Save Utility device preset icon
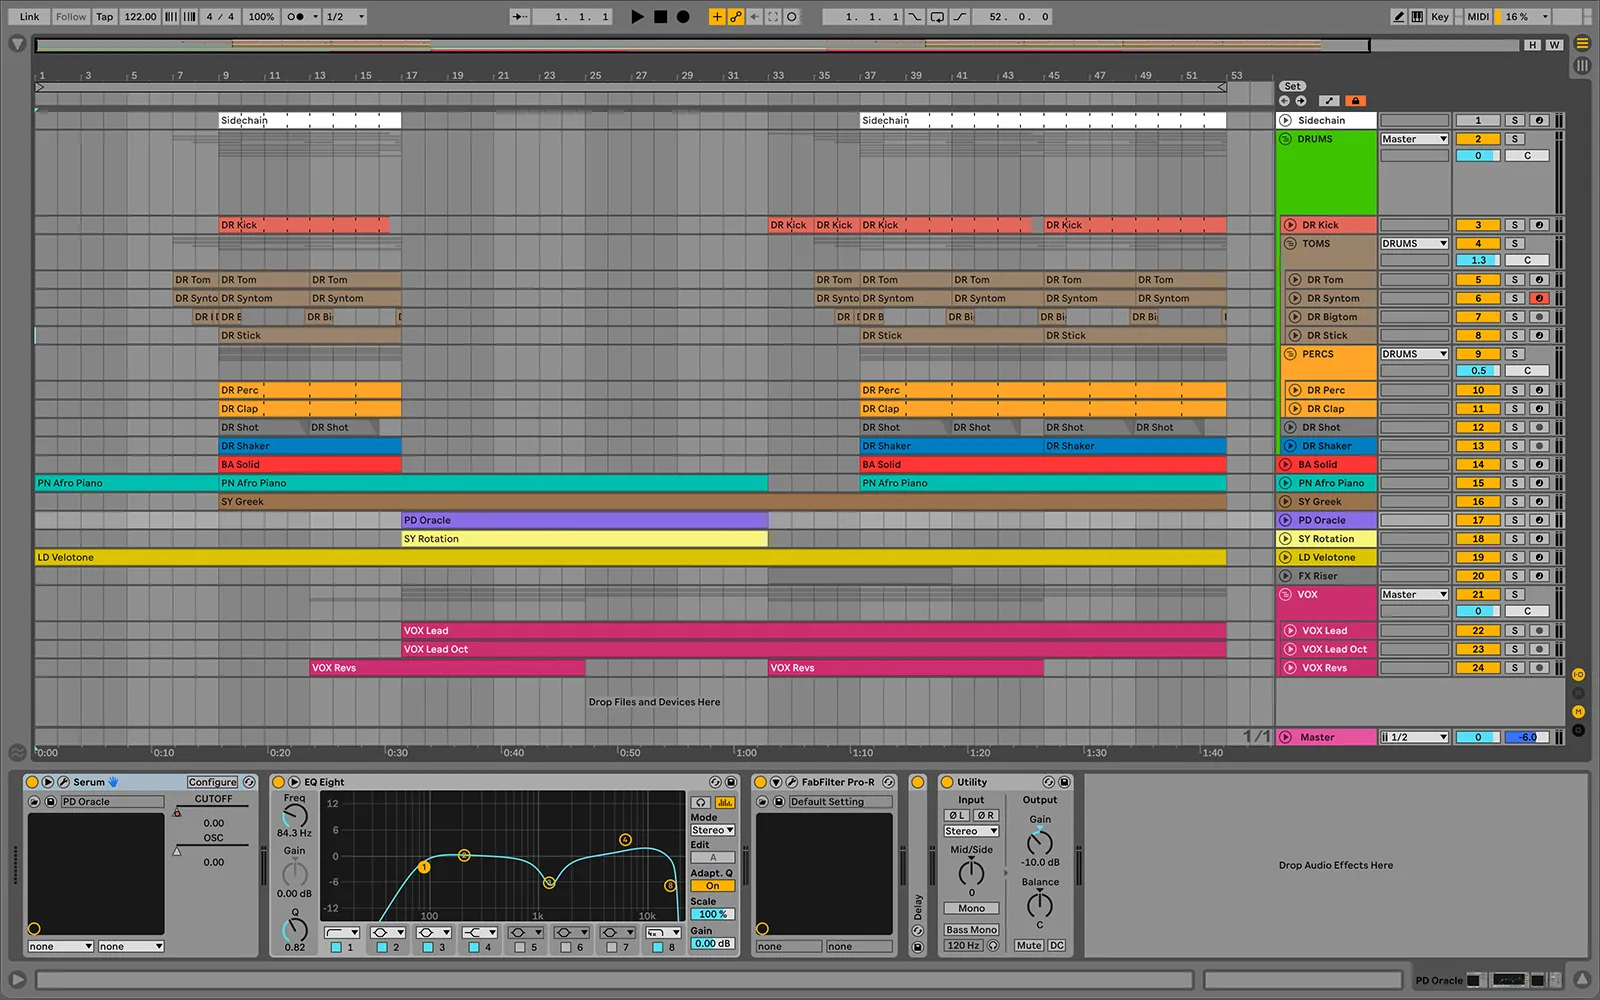The image size is (1600, 1000). [1064, 782]
